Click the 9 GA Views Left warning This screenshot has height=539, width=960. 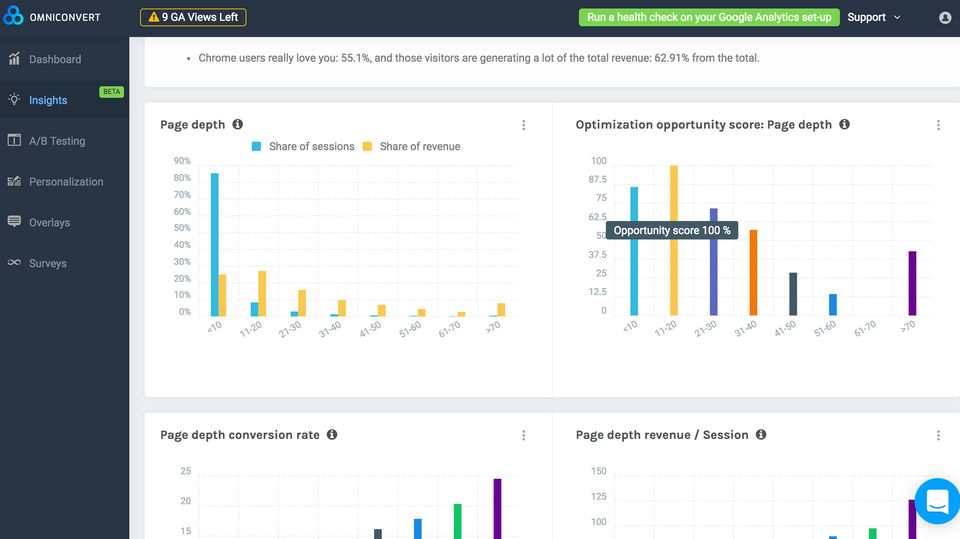tap(193, 17)
